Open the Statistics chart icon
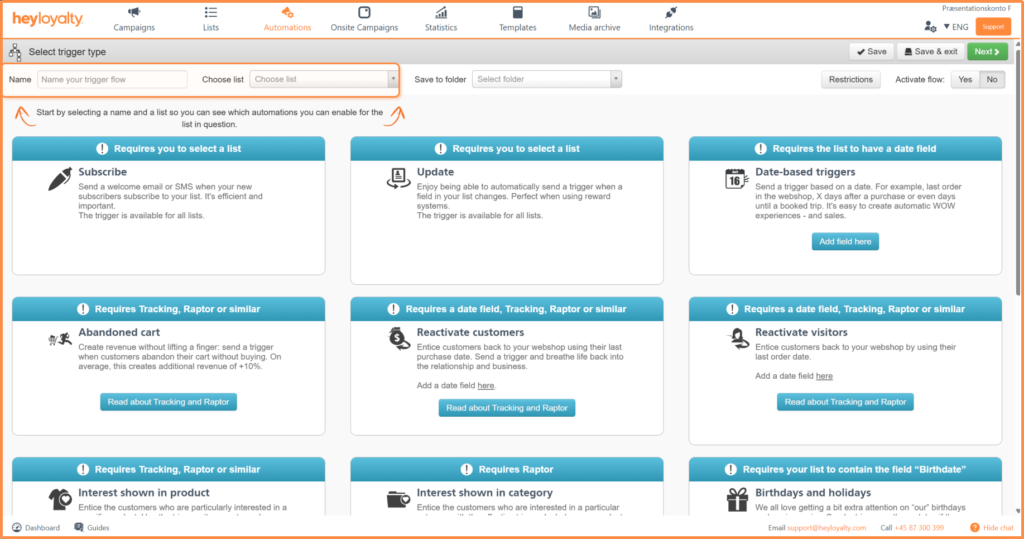 [441, 12]
